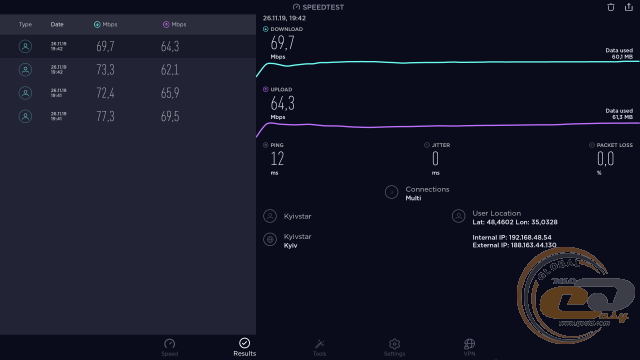Image resolution: width=640 pixels, height=360 pixels.
Task: Select the result row with 77,3 download
Action: coord(128,116)
